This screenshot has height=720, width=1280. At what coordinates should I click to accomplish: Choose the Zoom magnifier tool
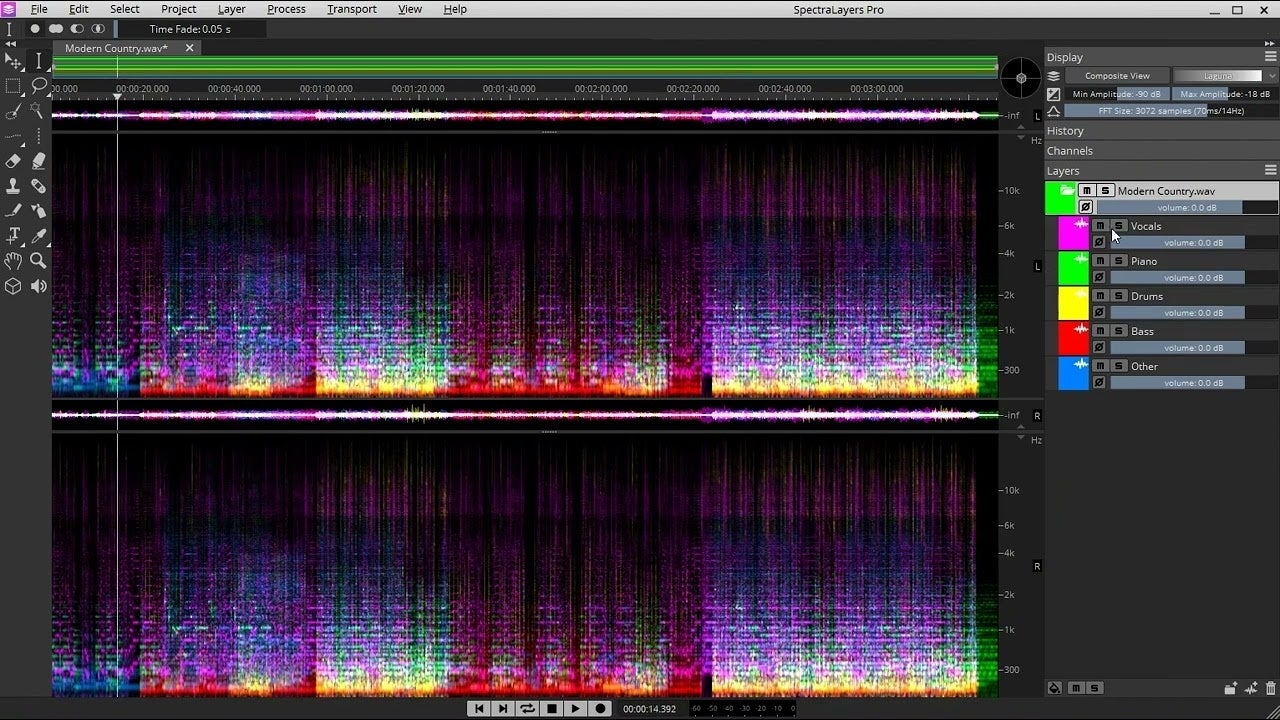tap(39, 261)
